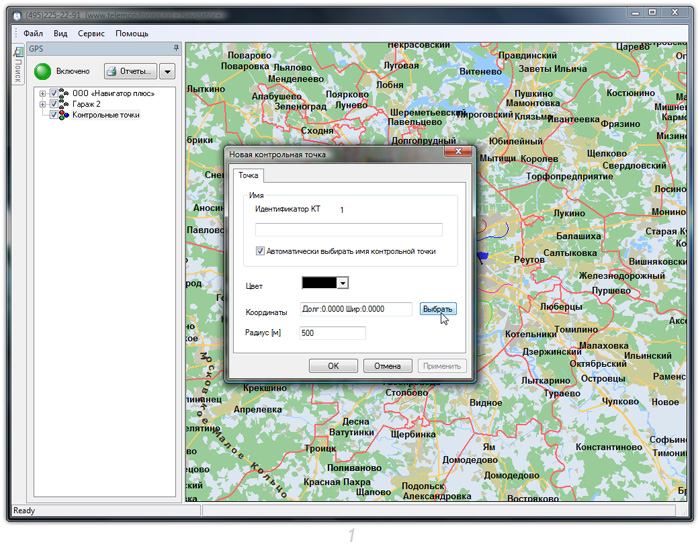Image resolution: width=700 pixels, height=558 pixels.
Task: Click the Отмена button
Action: pos(387,366)
